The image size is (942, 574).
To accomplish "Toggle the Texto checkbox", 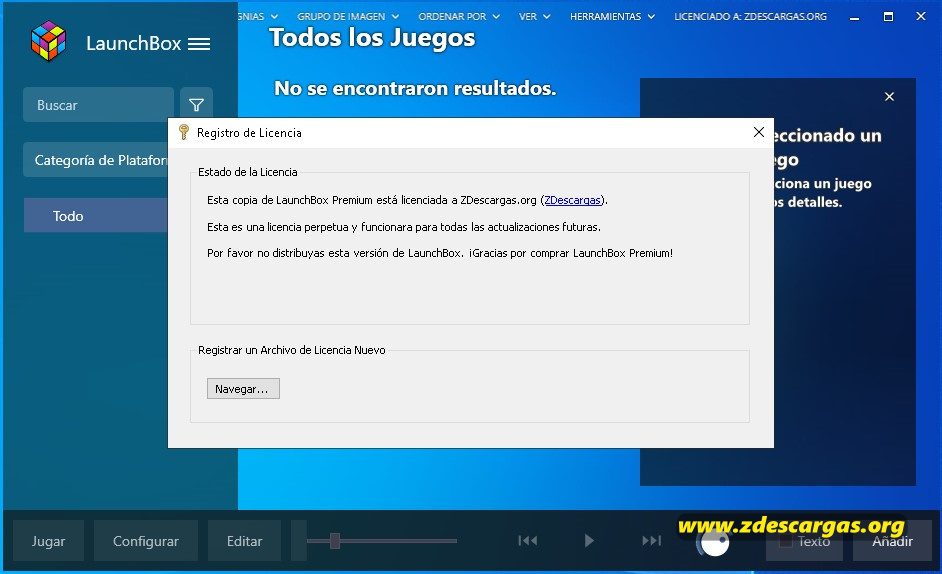I will [x=785, y=542].
